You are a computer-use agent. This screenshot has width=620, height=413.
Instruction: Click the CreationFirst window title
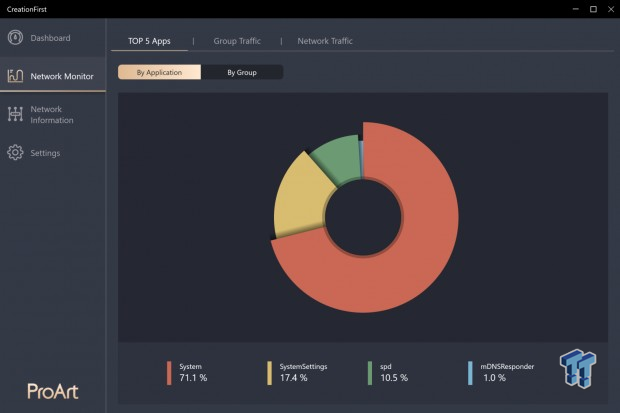point(26,9)
